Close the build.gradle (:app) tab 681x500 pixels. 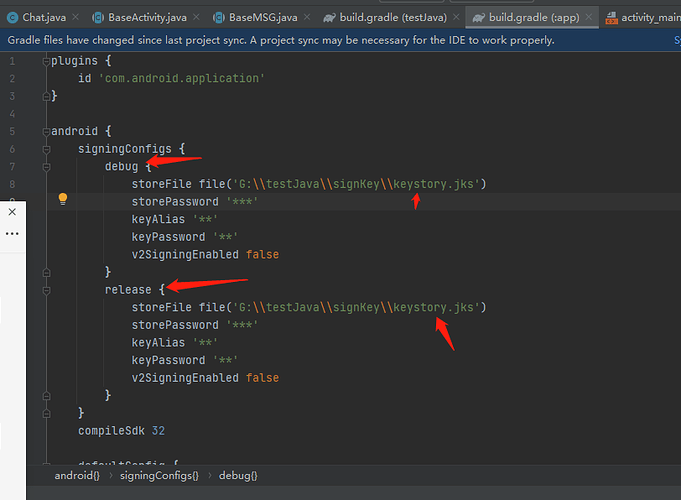(589, 17)
